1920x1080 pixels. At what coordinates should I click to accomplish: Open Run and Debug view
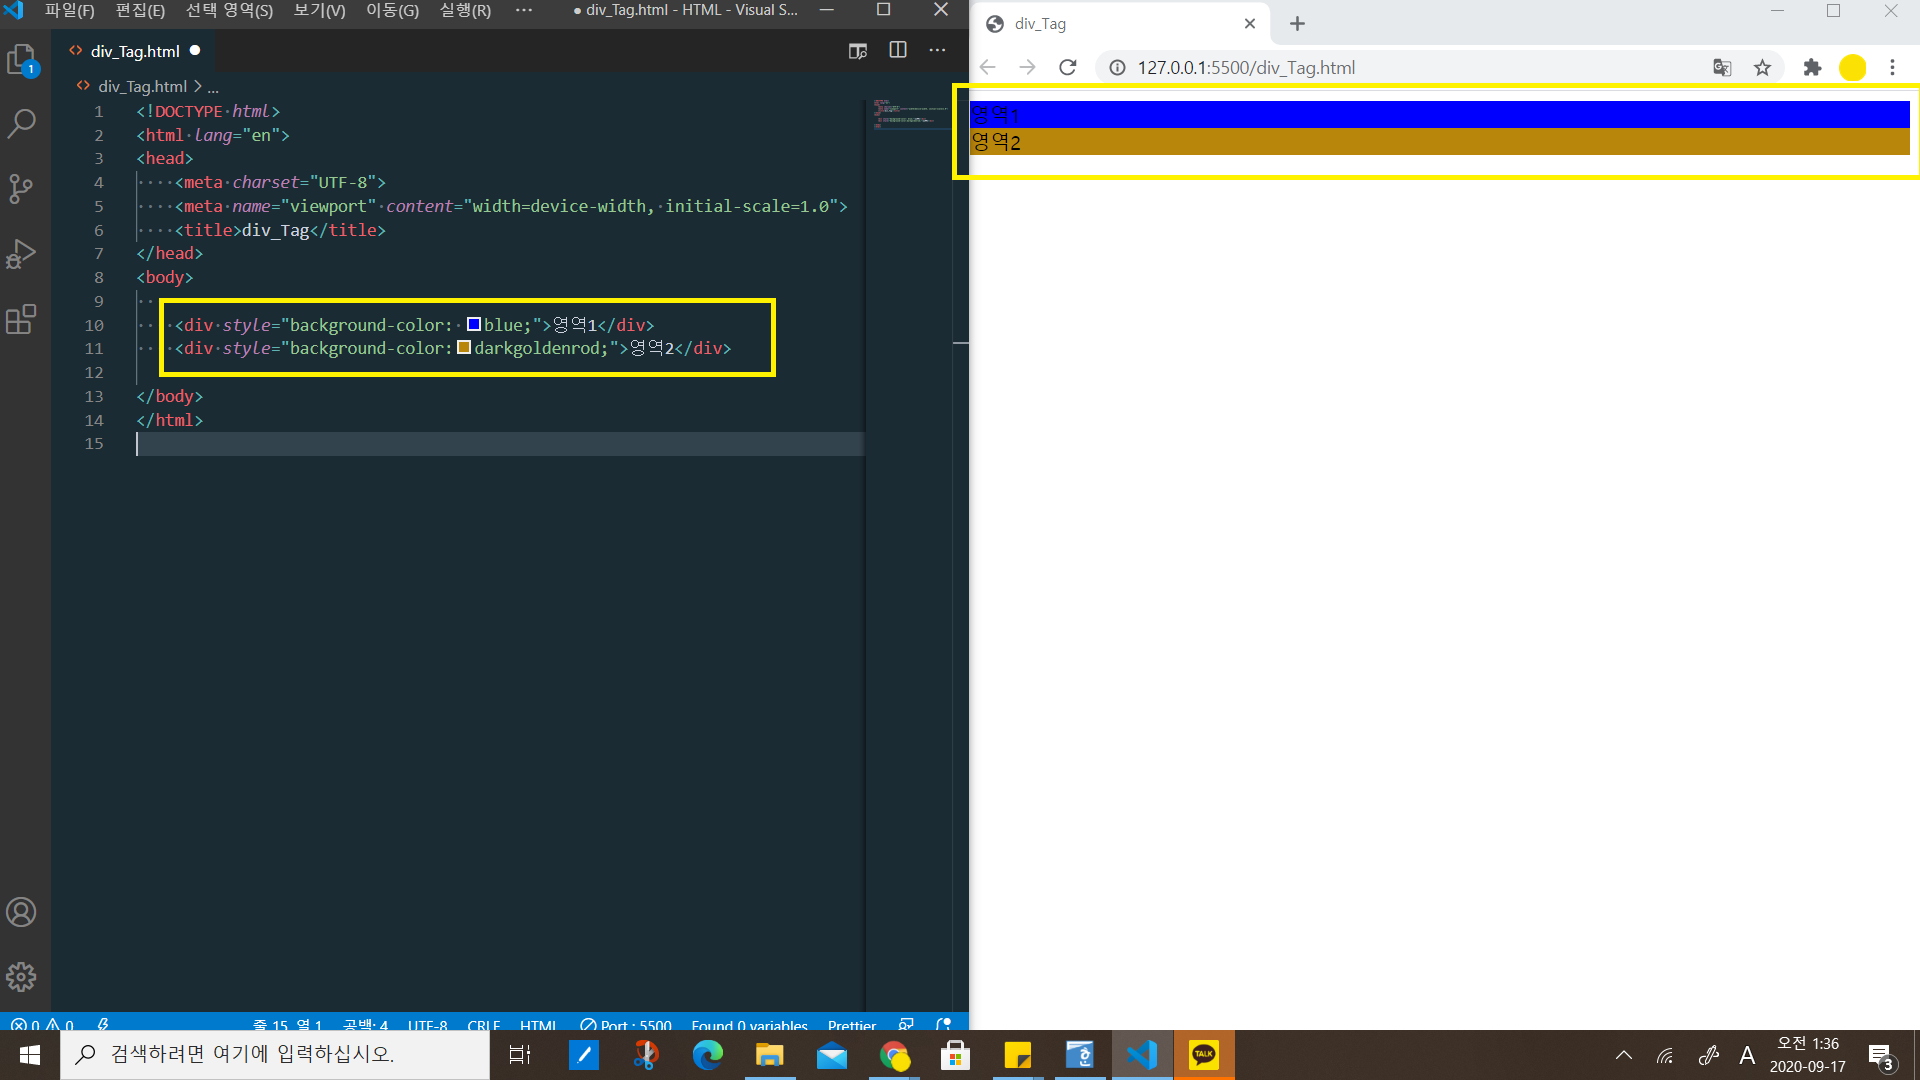point(21,254)
